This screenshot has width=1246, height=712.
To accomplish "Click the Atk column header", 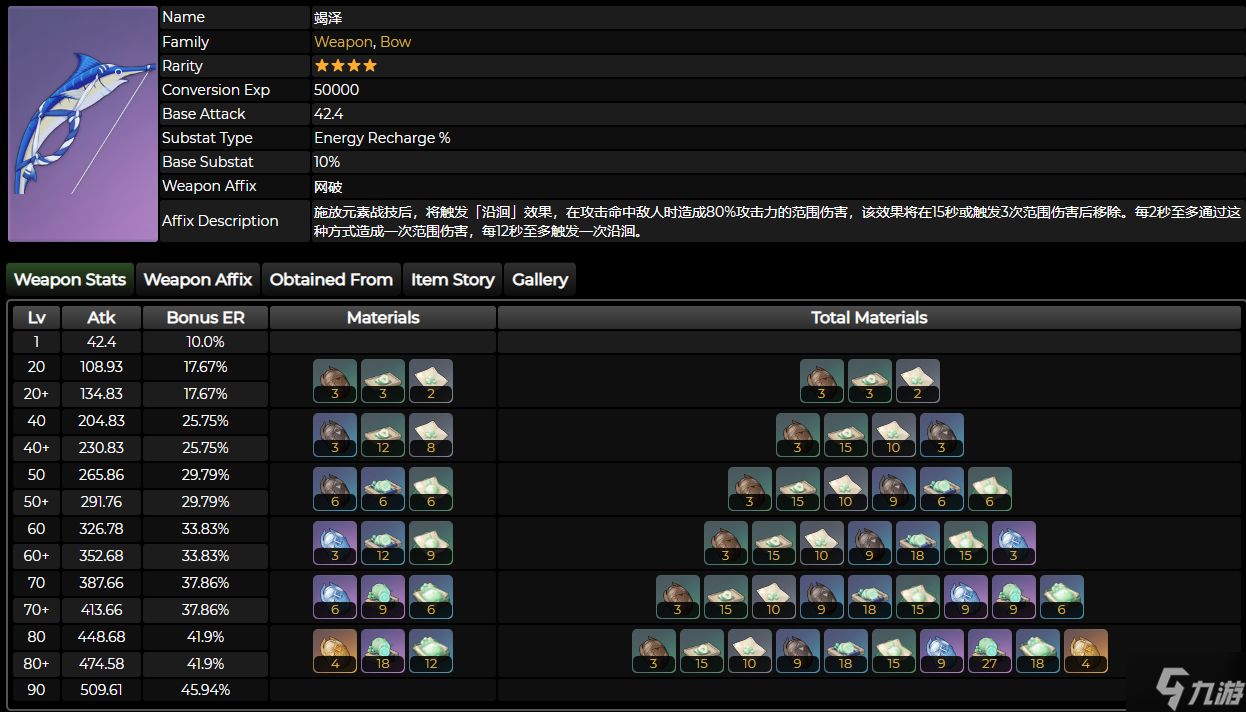I will click(101, 318).
